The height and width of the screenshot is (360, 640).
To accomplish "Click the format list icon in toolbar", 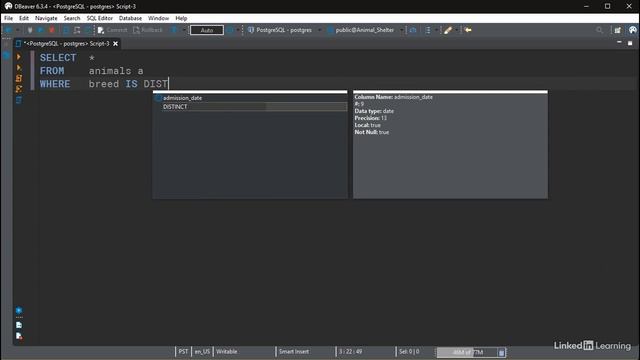I will (x=427, y=30).
